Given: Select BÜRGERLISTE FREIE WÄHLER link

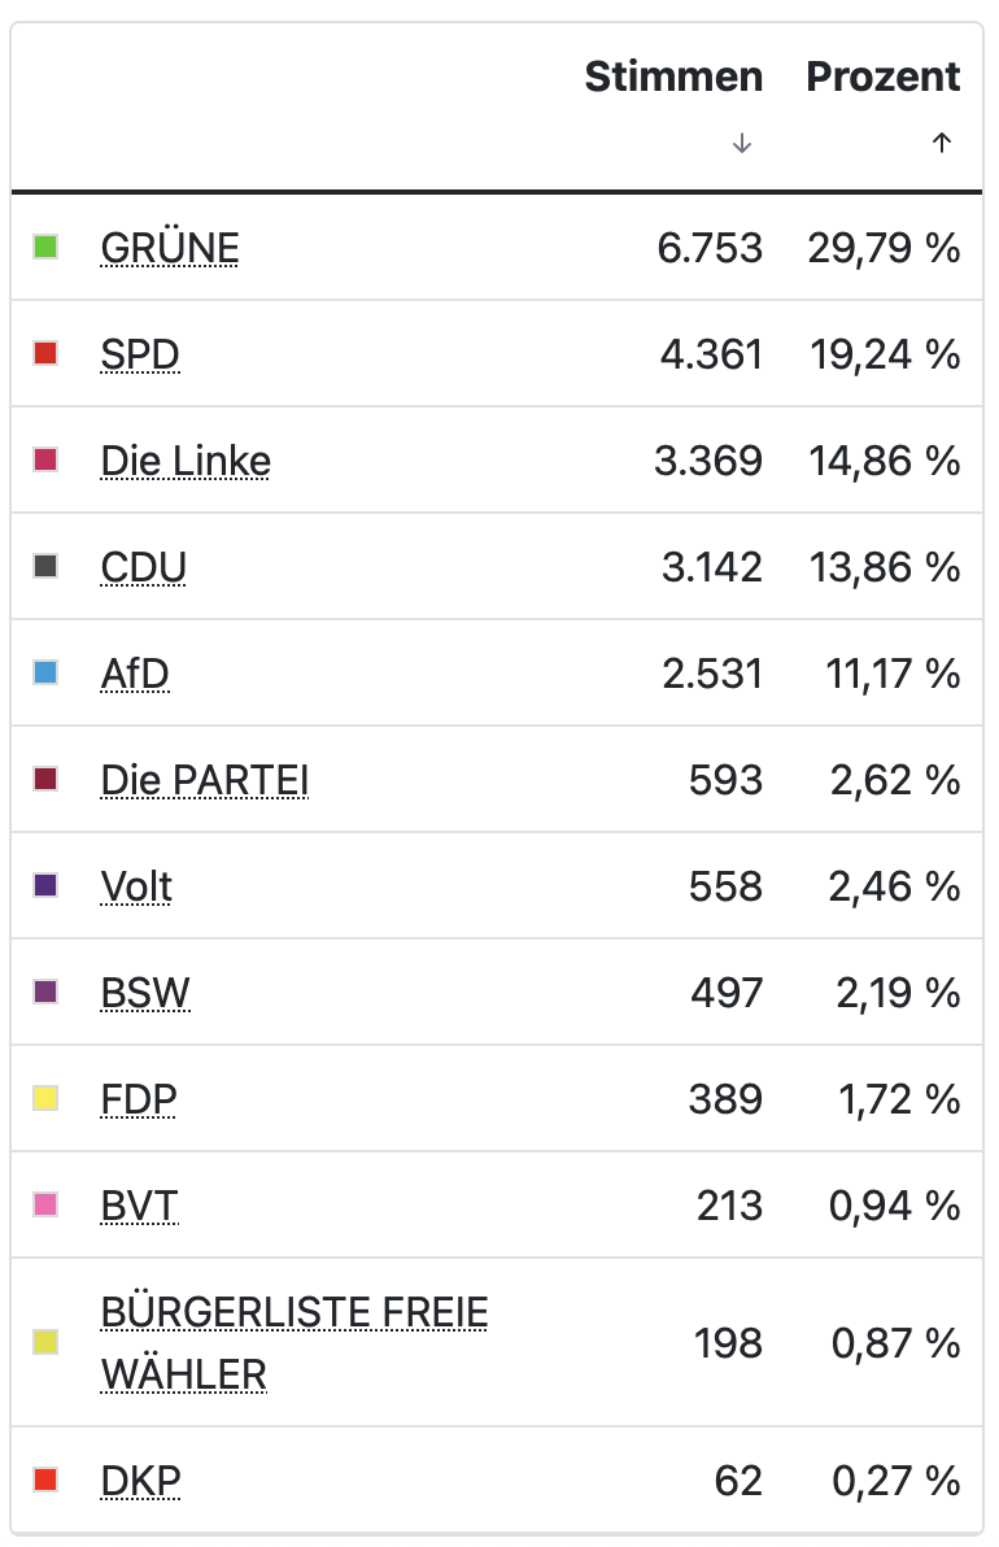Looking at the screenshot, I should (x=295, y=1343).
